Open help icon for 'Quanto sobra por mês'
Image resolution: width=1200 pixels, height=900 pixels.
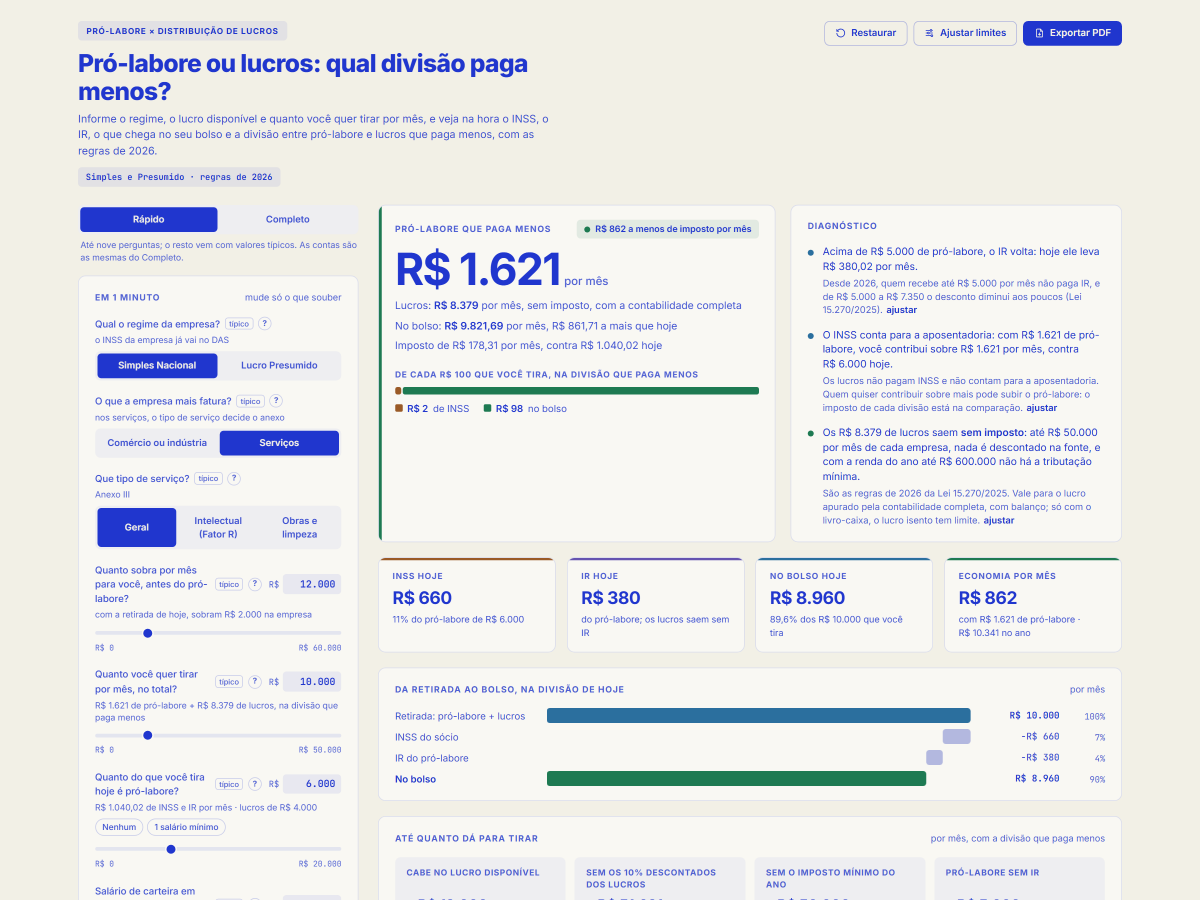point(255,584)
